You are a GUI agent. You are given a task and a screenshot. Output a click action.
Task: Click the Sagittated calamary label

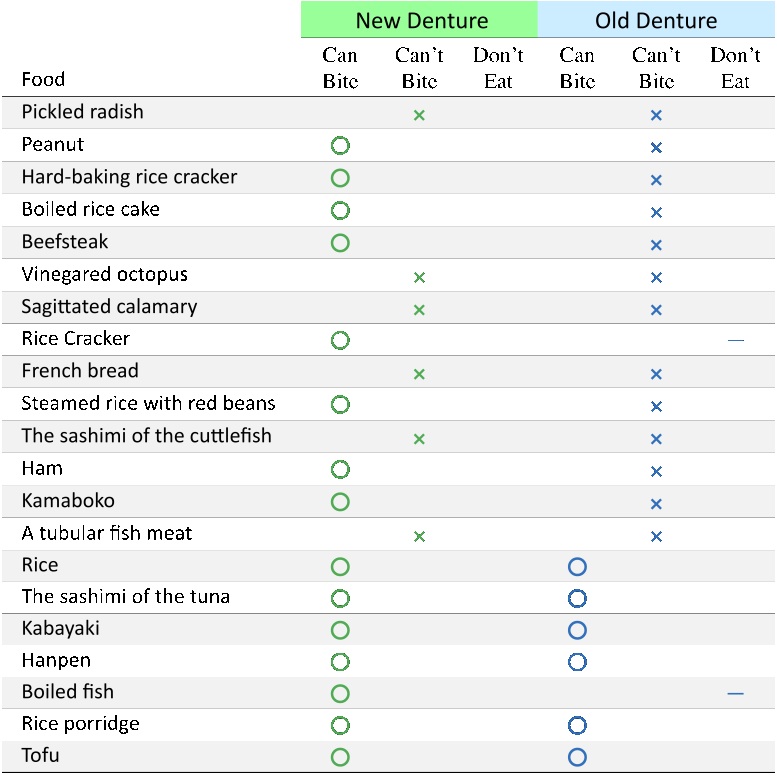click(109, 307)
